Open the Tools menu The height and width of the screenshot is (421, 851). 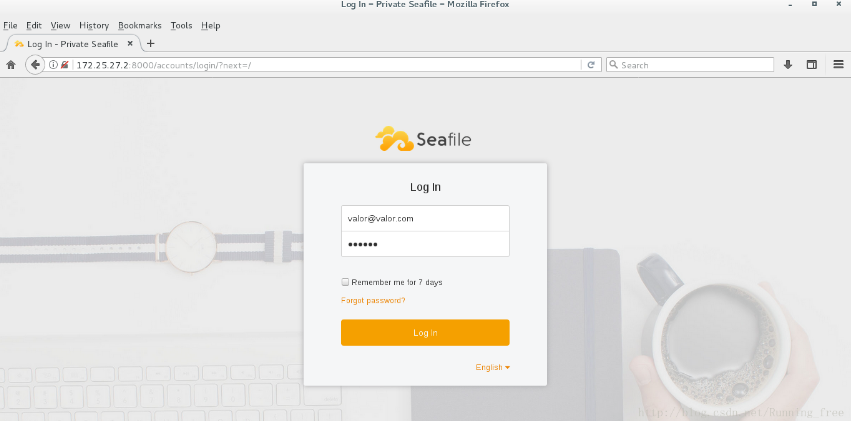point(181,25)
